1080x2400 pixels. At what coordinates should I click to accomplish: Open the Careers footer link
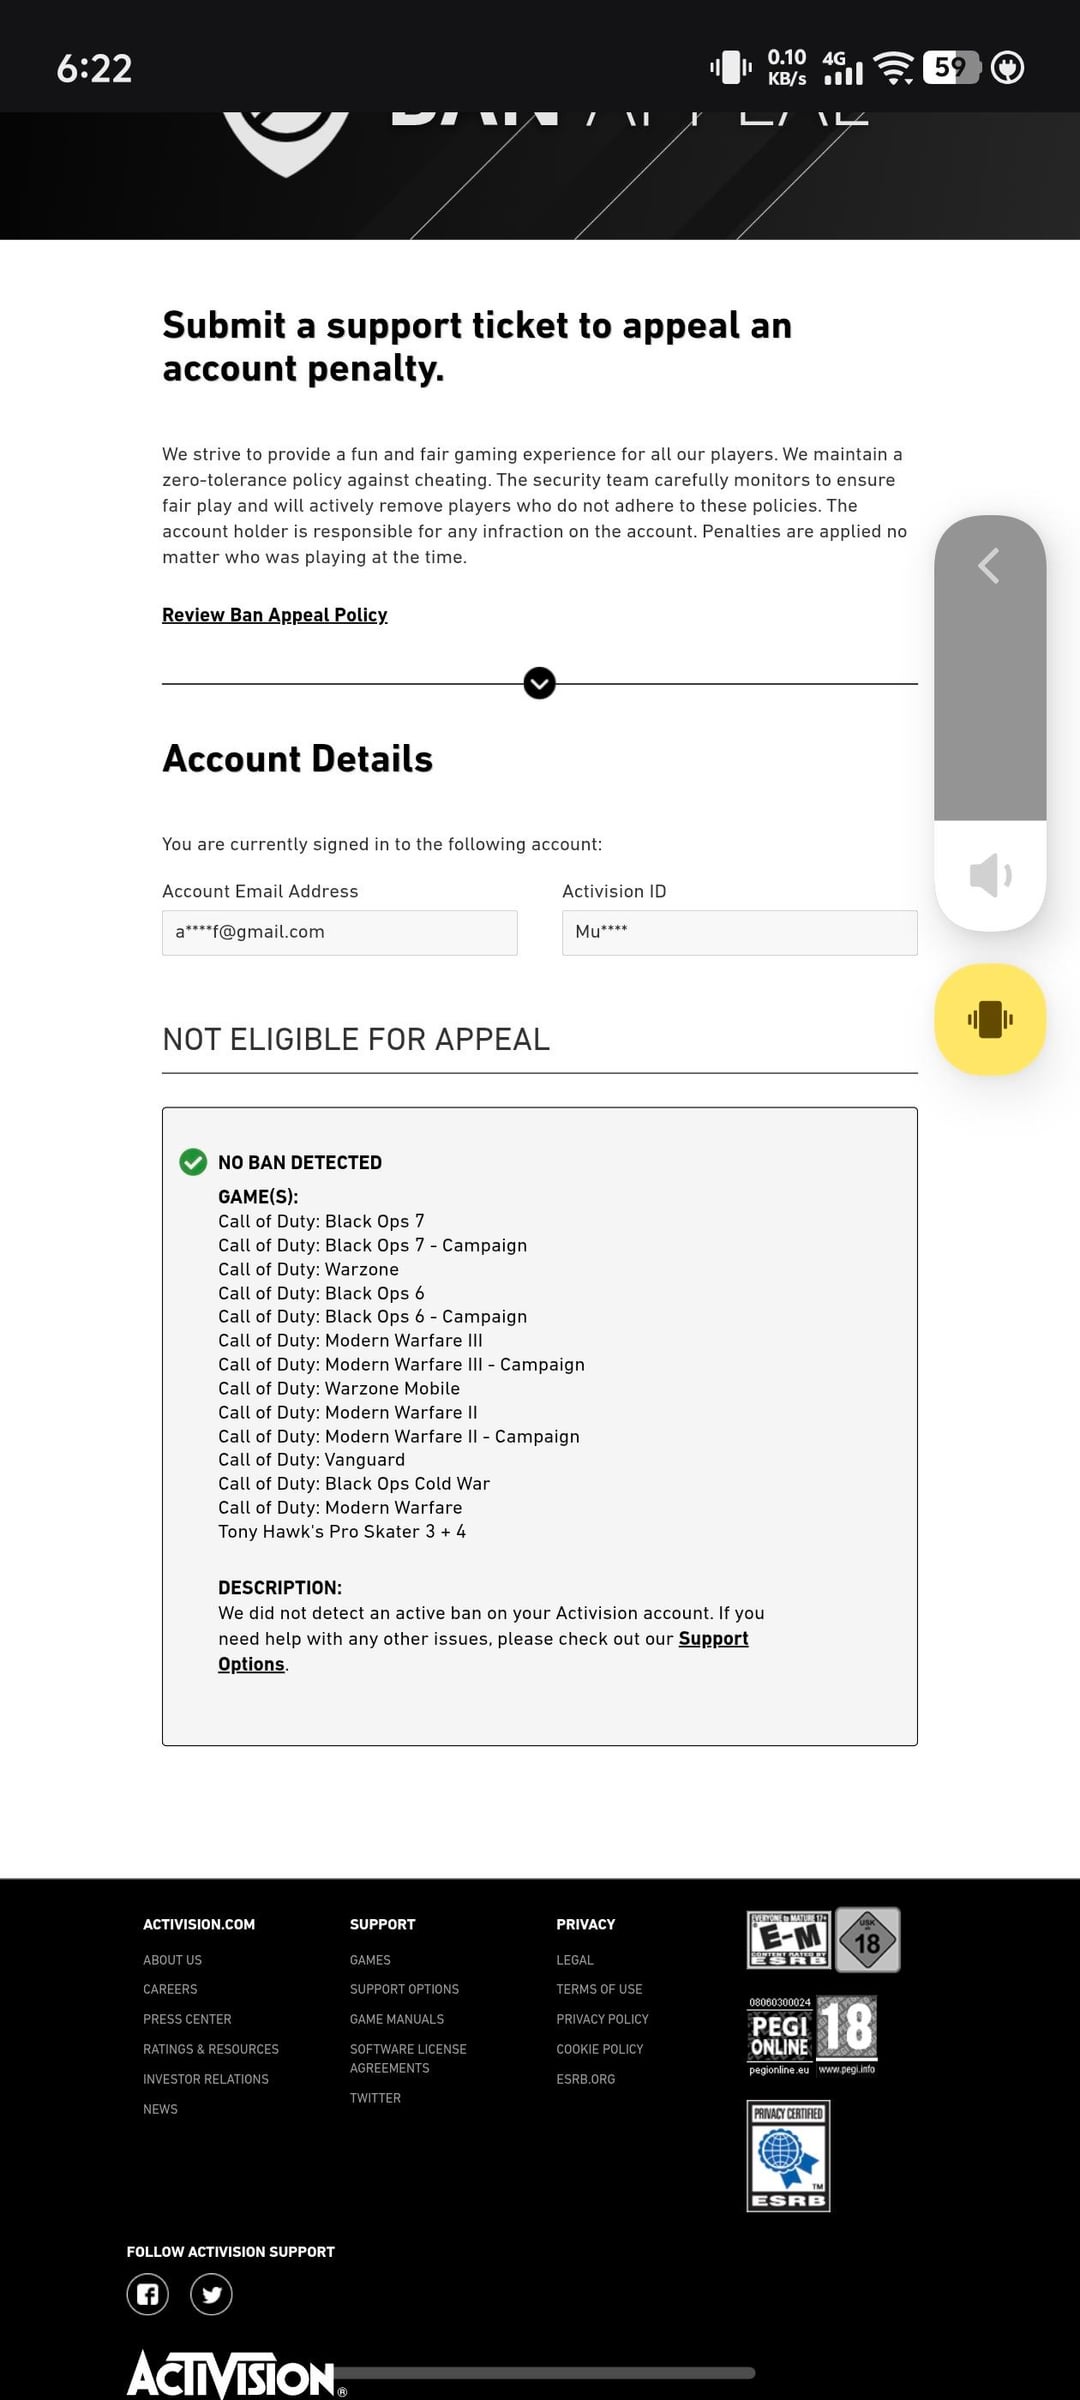tap(170, 1989)
